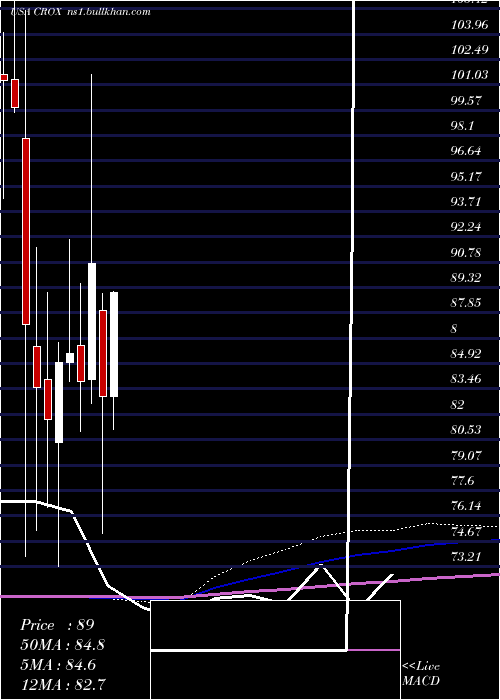Select the 82 price axis label

click(458, 404)
